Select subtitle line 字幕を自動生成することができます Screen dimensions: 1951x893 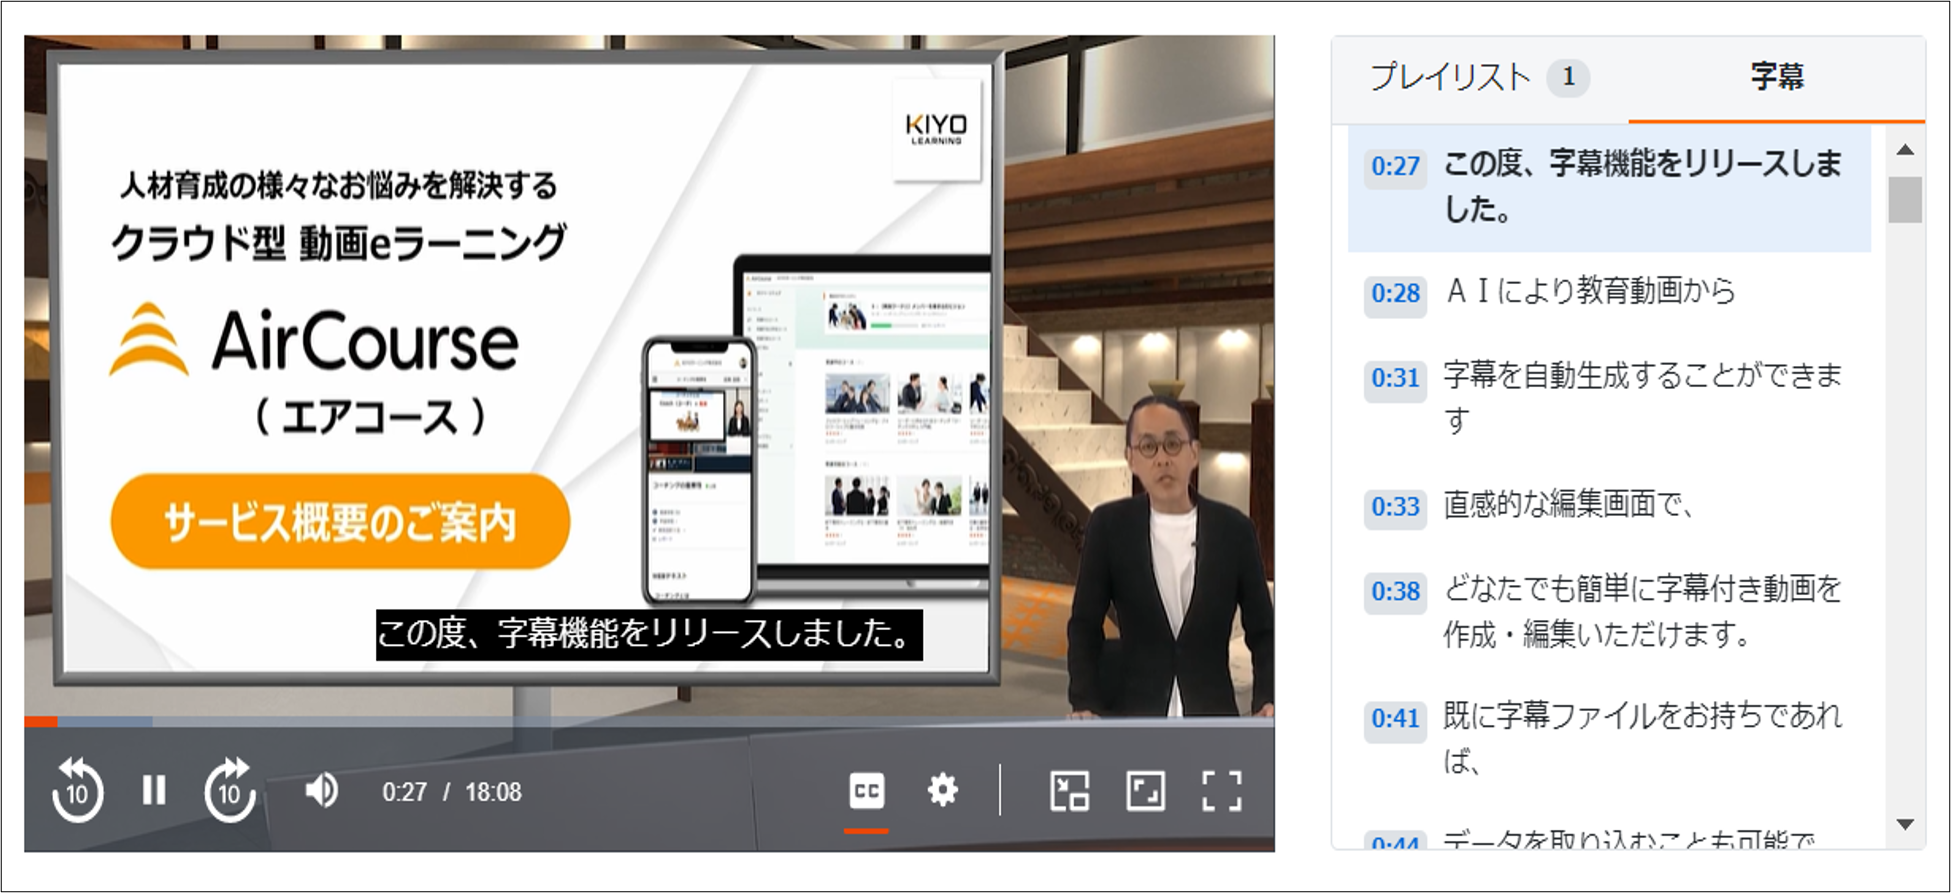click(x=1642, y=398)
